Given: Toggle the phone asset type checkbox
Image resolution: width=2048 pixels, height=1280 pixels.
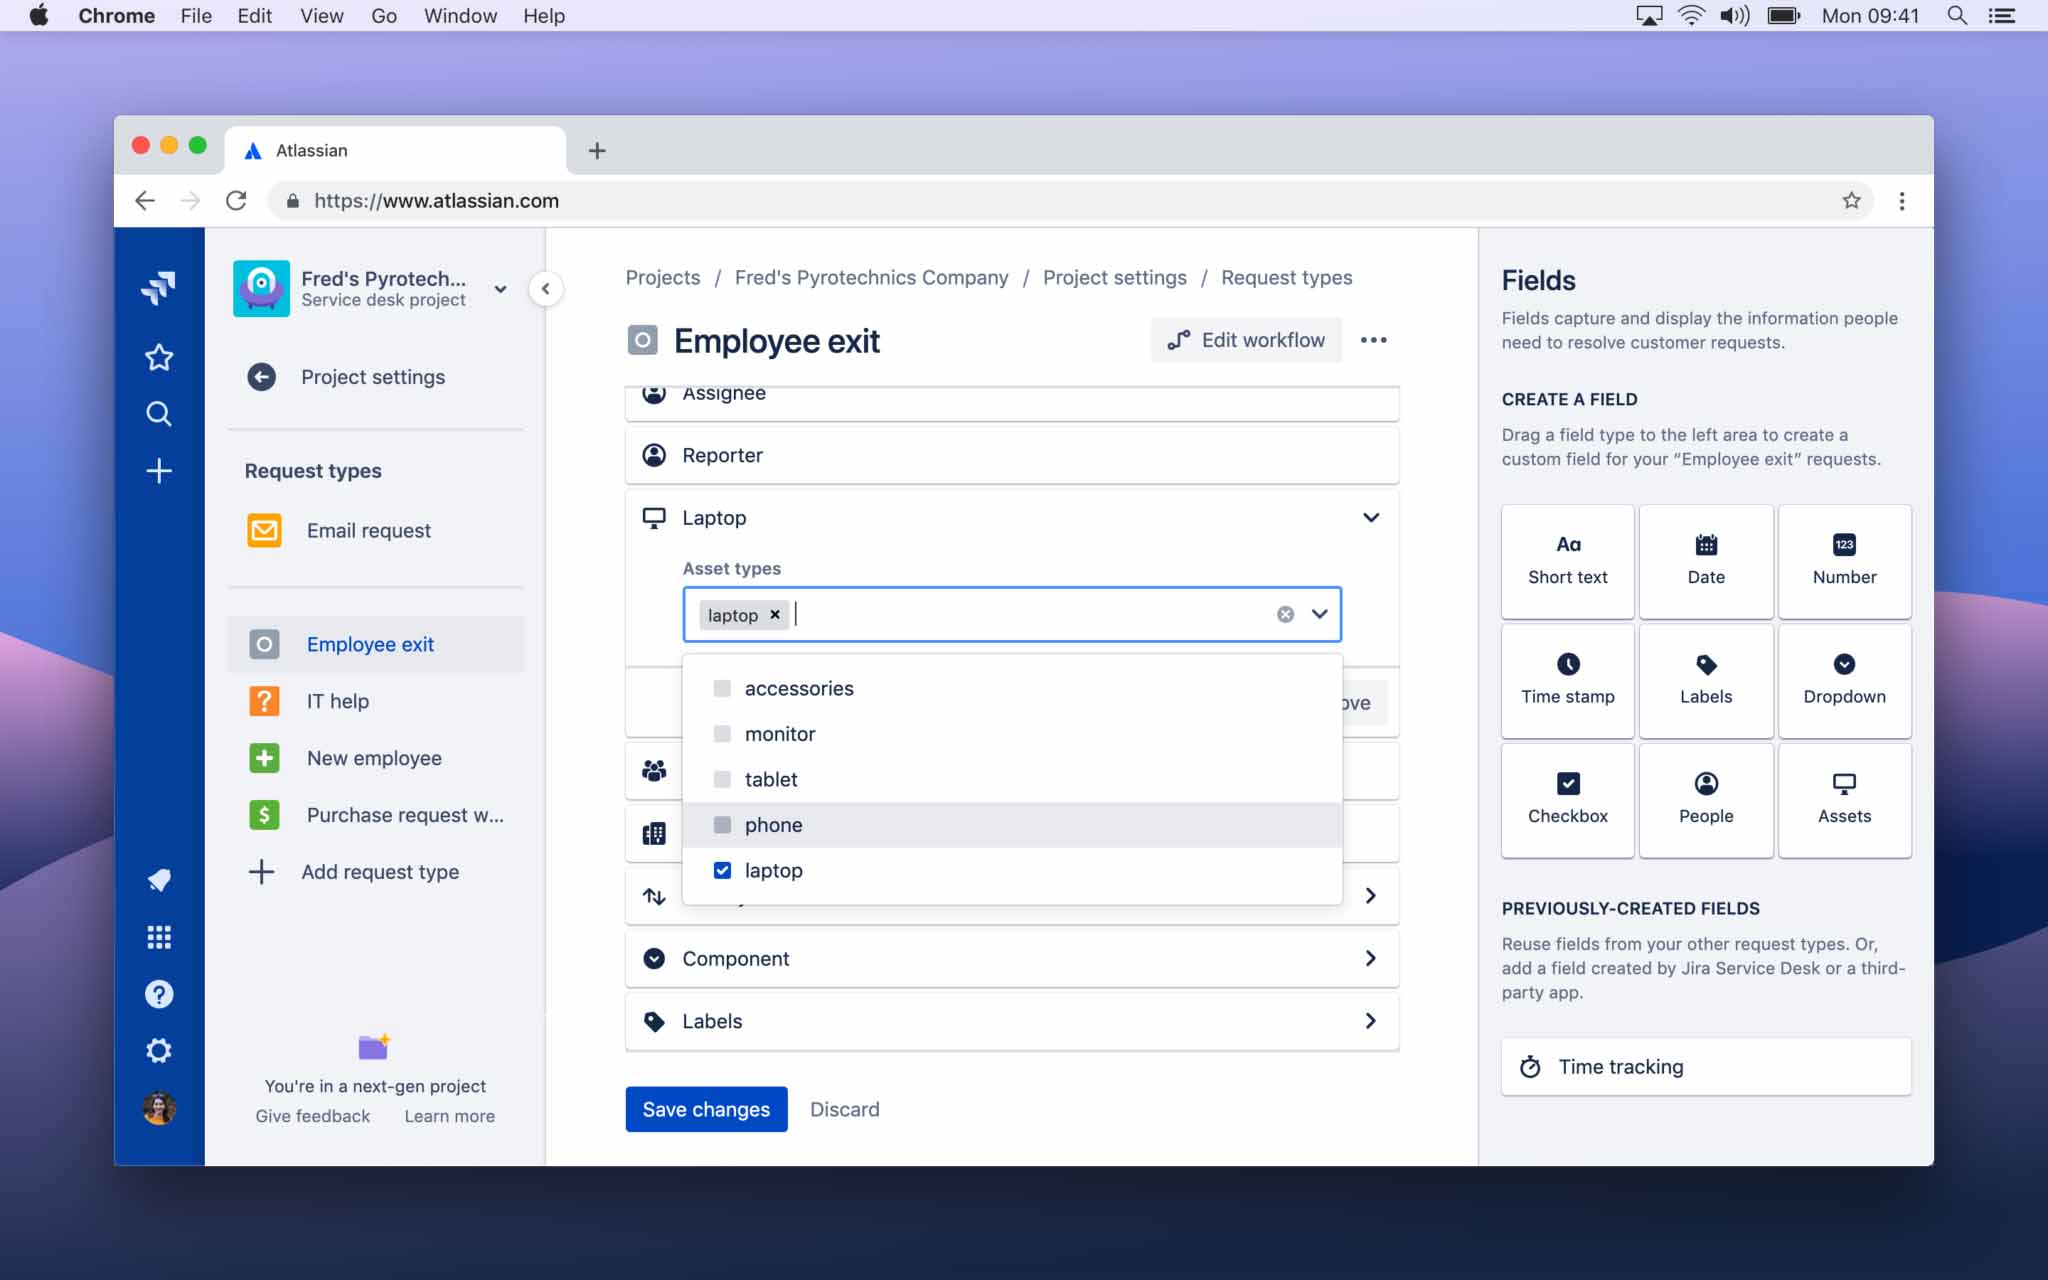Looking at the screenshot, I should click(x=721, y=824).
